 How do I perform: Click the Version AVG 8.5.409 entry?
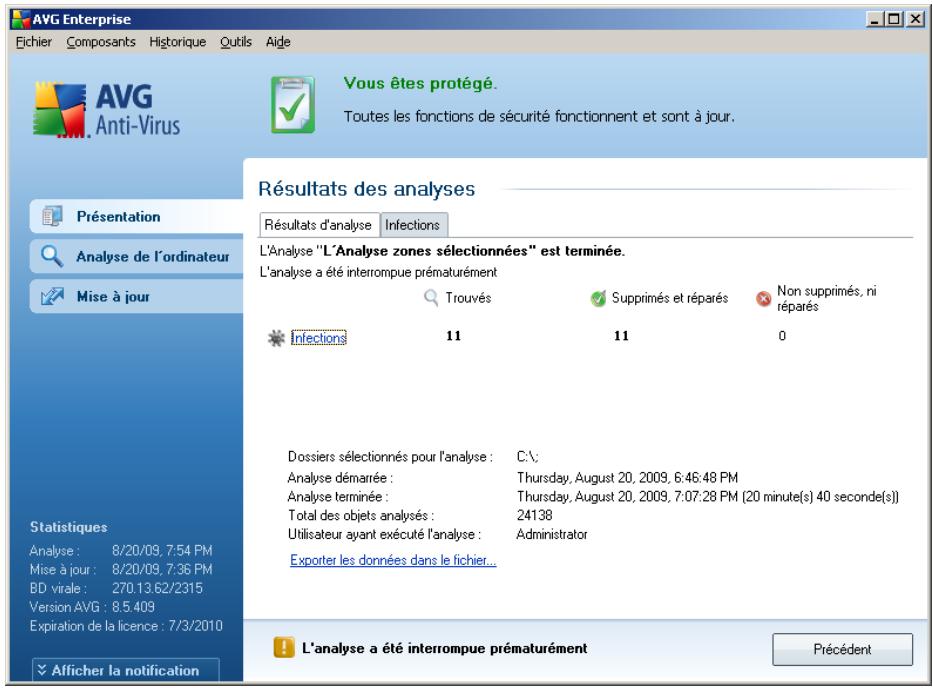(92, 607)
